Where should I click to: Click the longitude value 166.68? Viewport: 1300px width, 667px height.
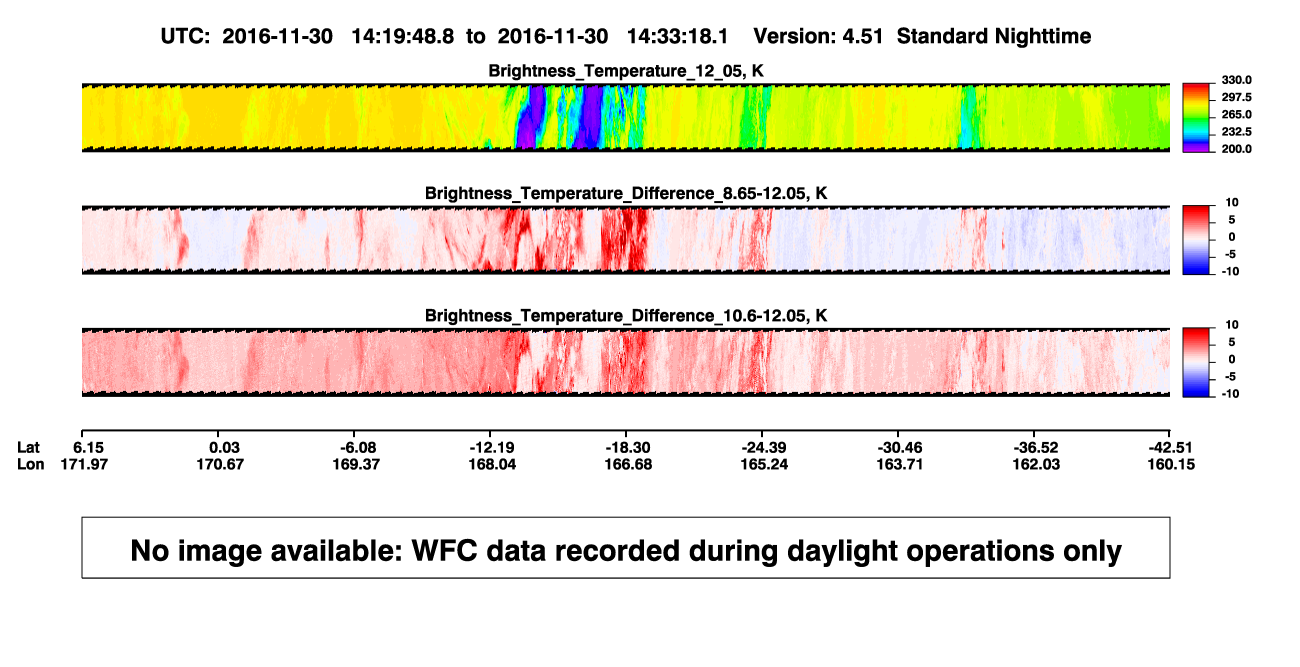click(628, 464)
